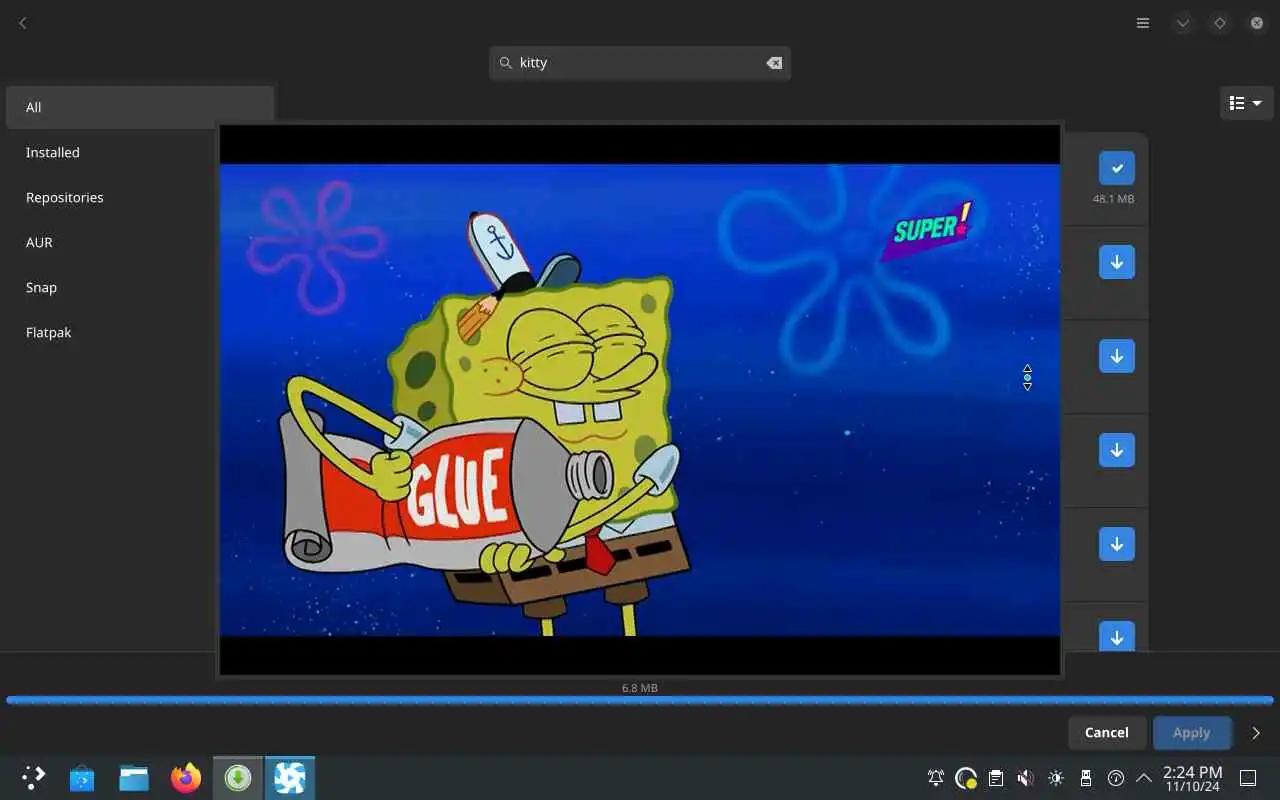Open Dolphin file manager from the taskbar

pyautogui.click(x=134, y=778)
